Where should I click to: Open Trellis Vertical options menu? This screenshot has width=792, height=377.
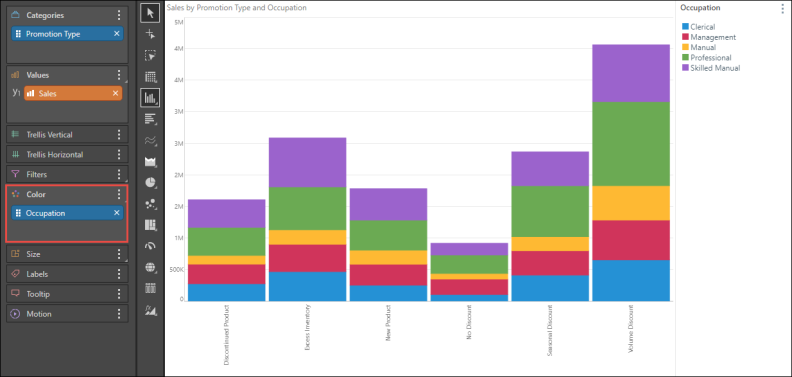click(x=119, y=134)
